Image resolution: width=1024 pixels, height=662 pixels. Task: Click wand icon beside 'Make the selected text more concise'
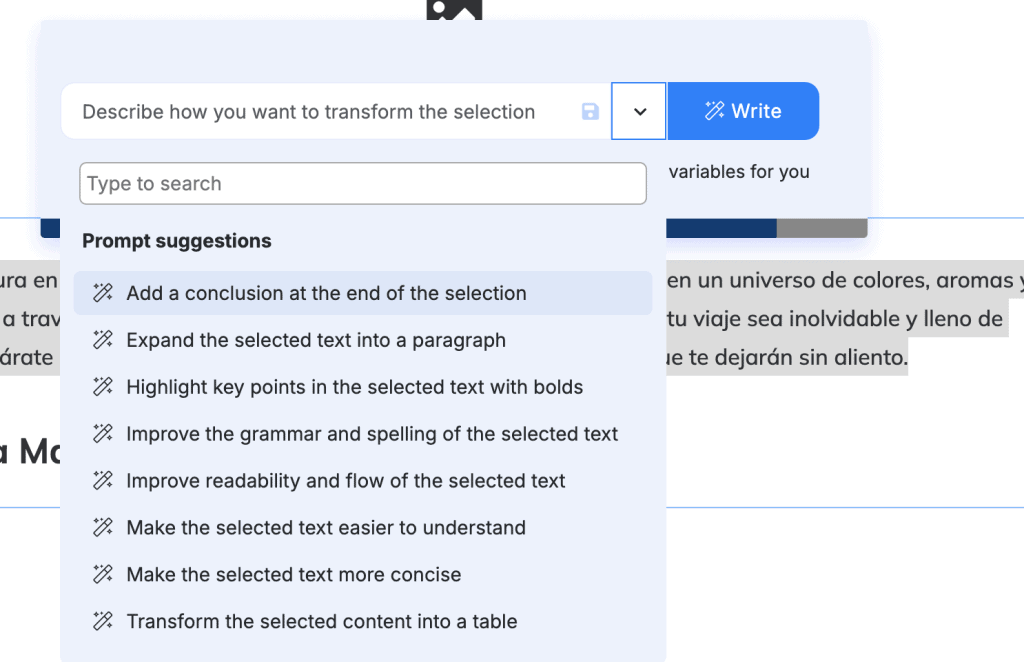coord(103,575)
